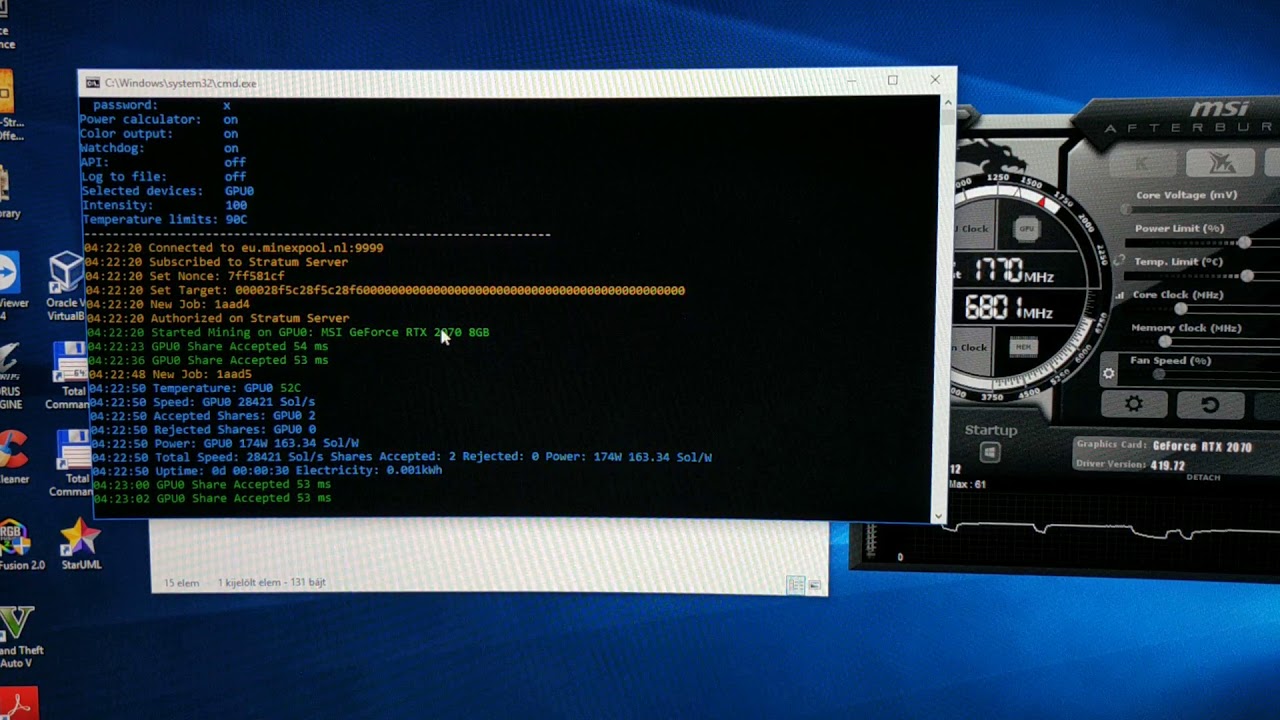Click the GPU chip icon in gauge
The width and height of the screenshot is (1280, 720).
point(1026,229)
